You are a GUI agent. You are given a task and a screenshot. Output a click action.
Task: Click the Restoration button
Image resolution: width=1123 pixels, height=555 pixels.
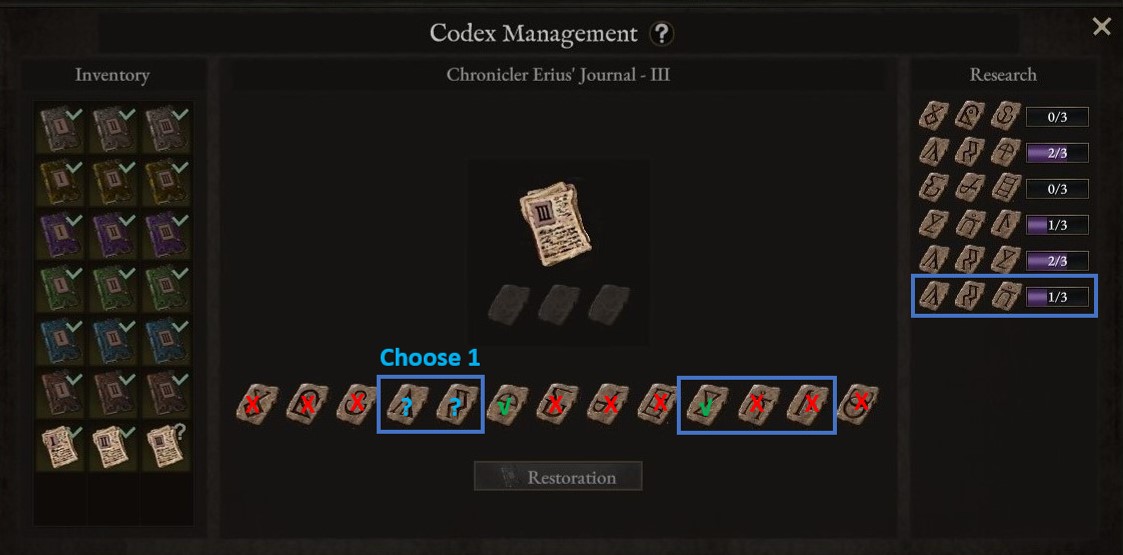558,476
